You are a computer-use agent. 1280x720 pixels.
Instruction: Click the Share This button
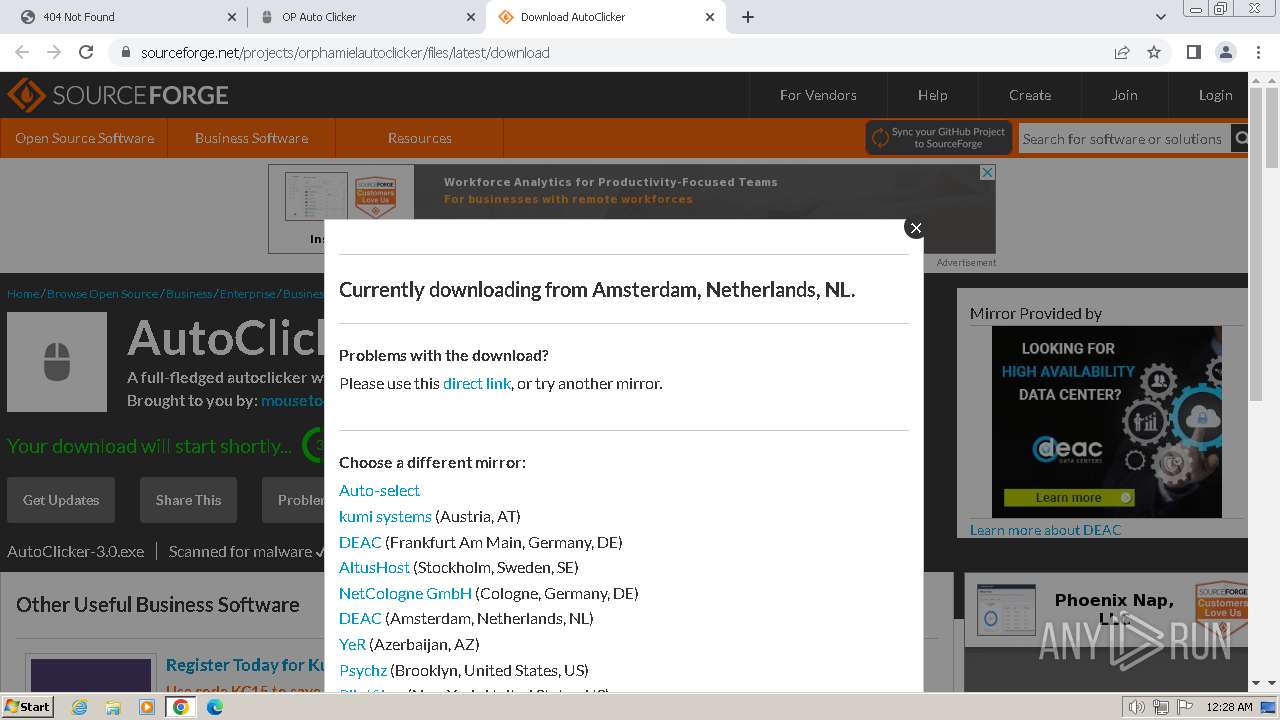[188, 500]
